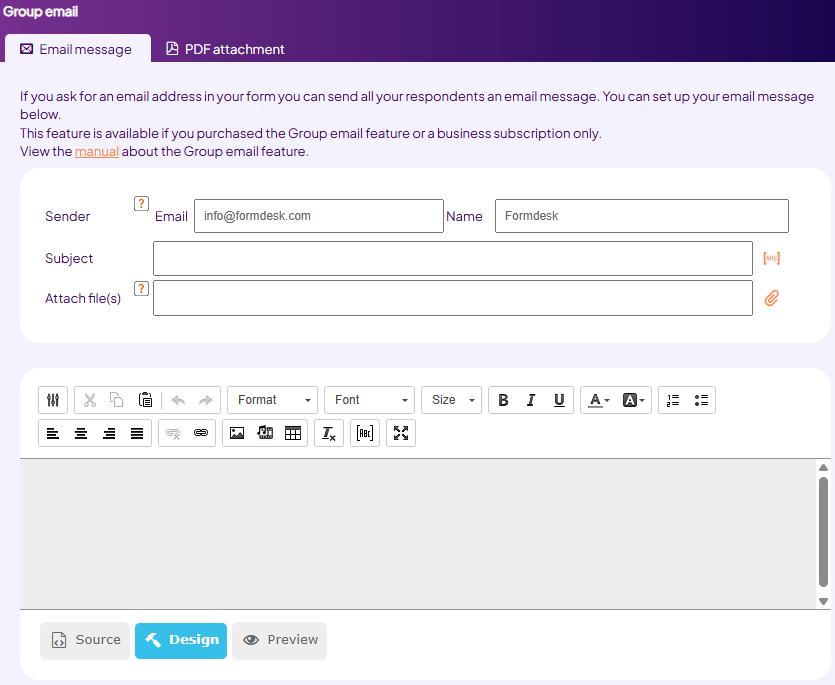835x685 pixels.
Task: Click the Attach file(s) input field
Action: click(x=453, y=298)
